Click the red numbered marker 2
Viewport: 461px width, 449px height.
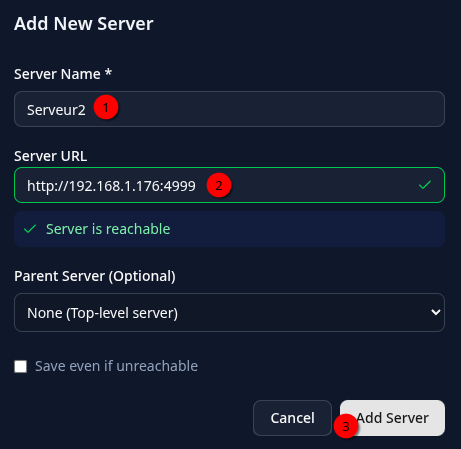coord(219,185)
